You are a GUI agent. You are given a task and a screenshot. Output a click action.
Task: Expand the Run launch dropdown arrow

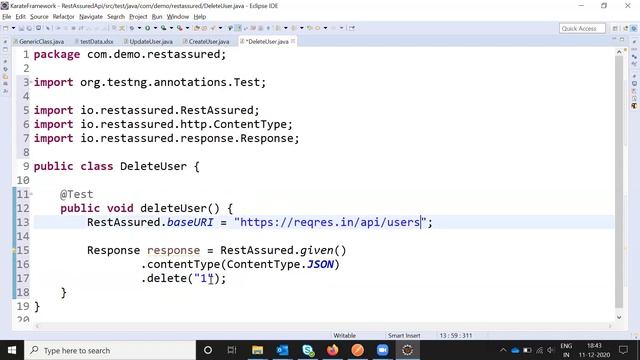coord(155,28)
